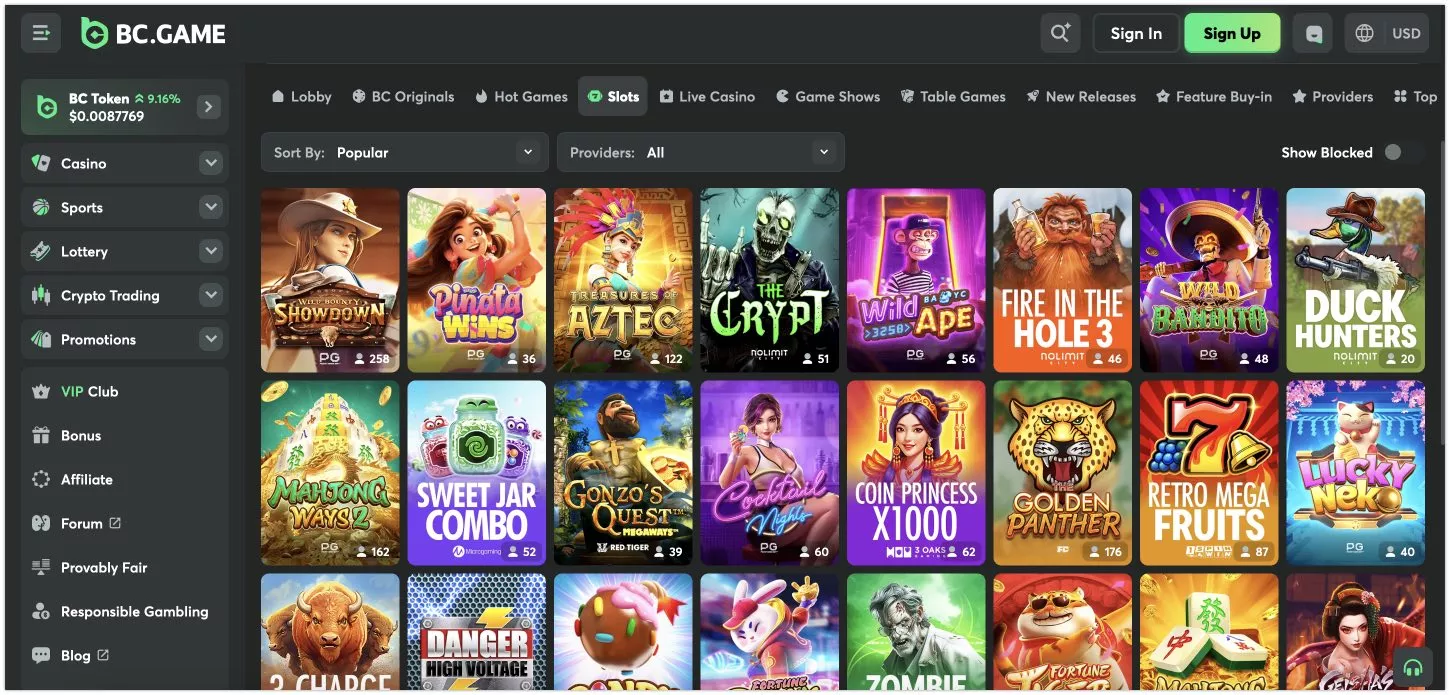Open the chat icon in header
Viewport: 1450px width, 695px height.
click(x=1314, y=33)
